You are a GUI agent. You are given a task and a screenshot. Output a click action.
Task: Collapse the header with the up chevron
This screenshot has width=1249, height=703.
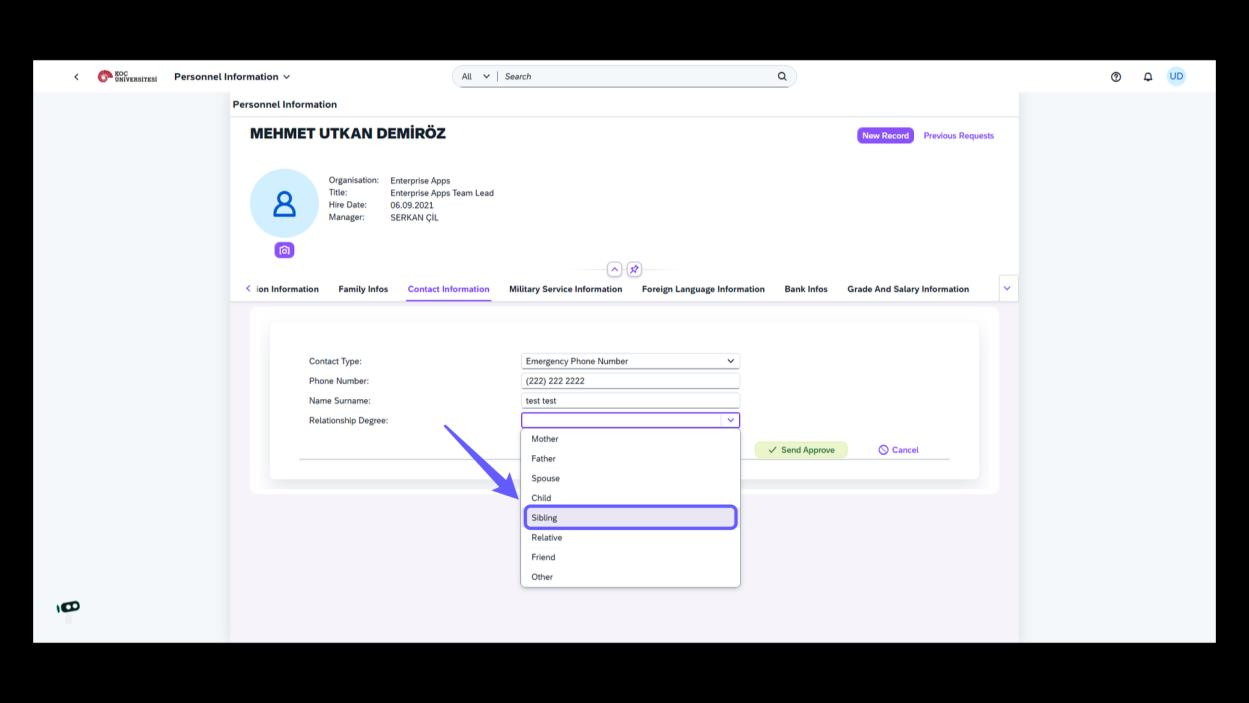coord(615,270)
